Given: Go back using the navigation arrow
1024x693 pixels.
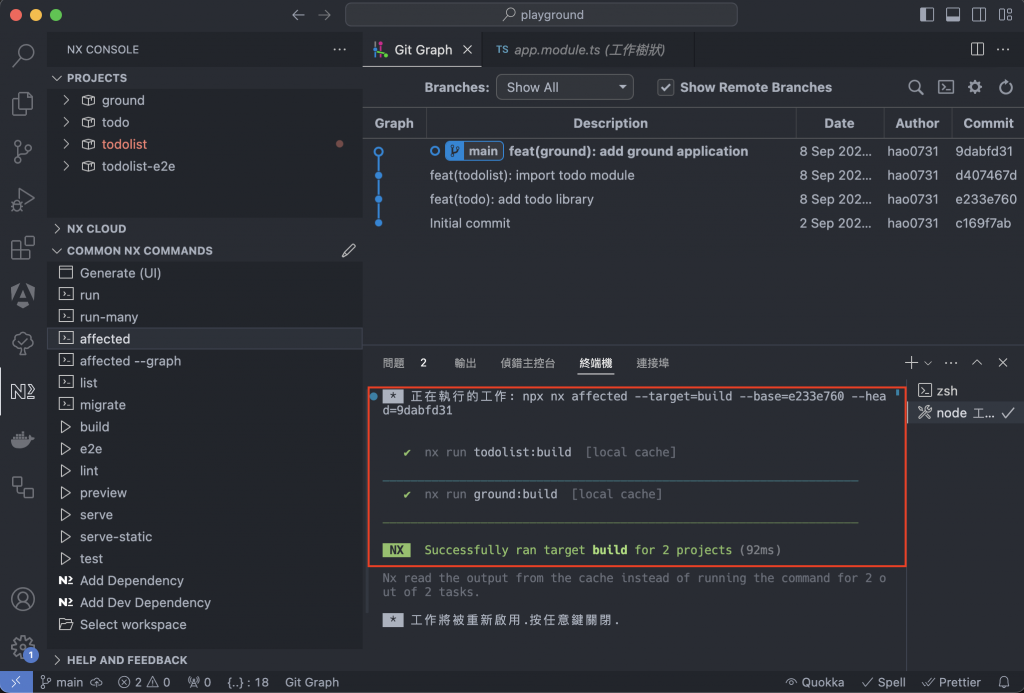Looking at the screenshot, I should tap(298, 14).
